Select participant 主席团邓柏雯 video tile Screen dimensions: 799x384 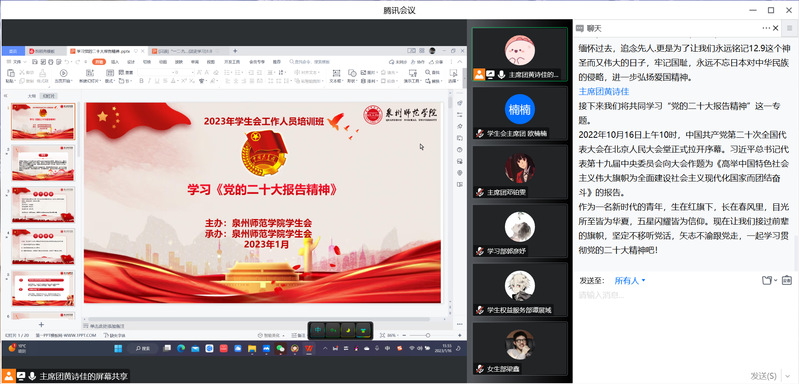(520, 172)
